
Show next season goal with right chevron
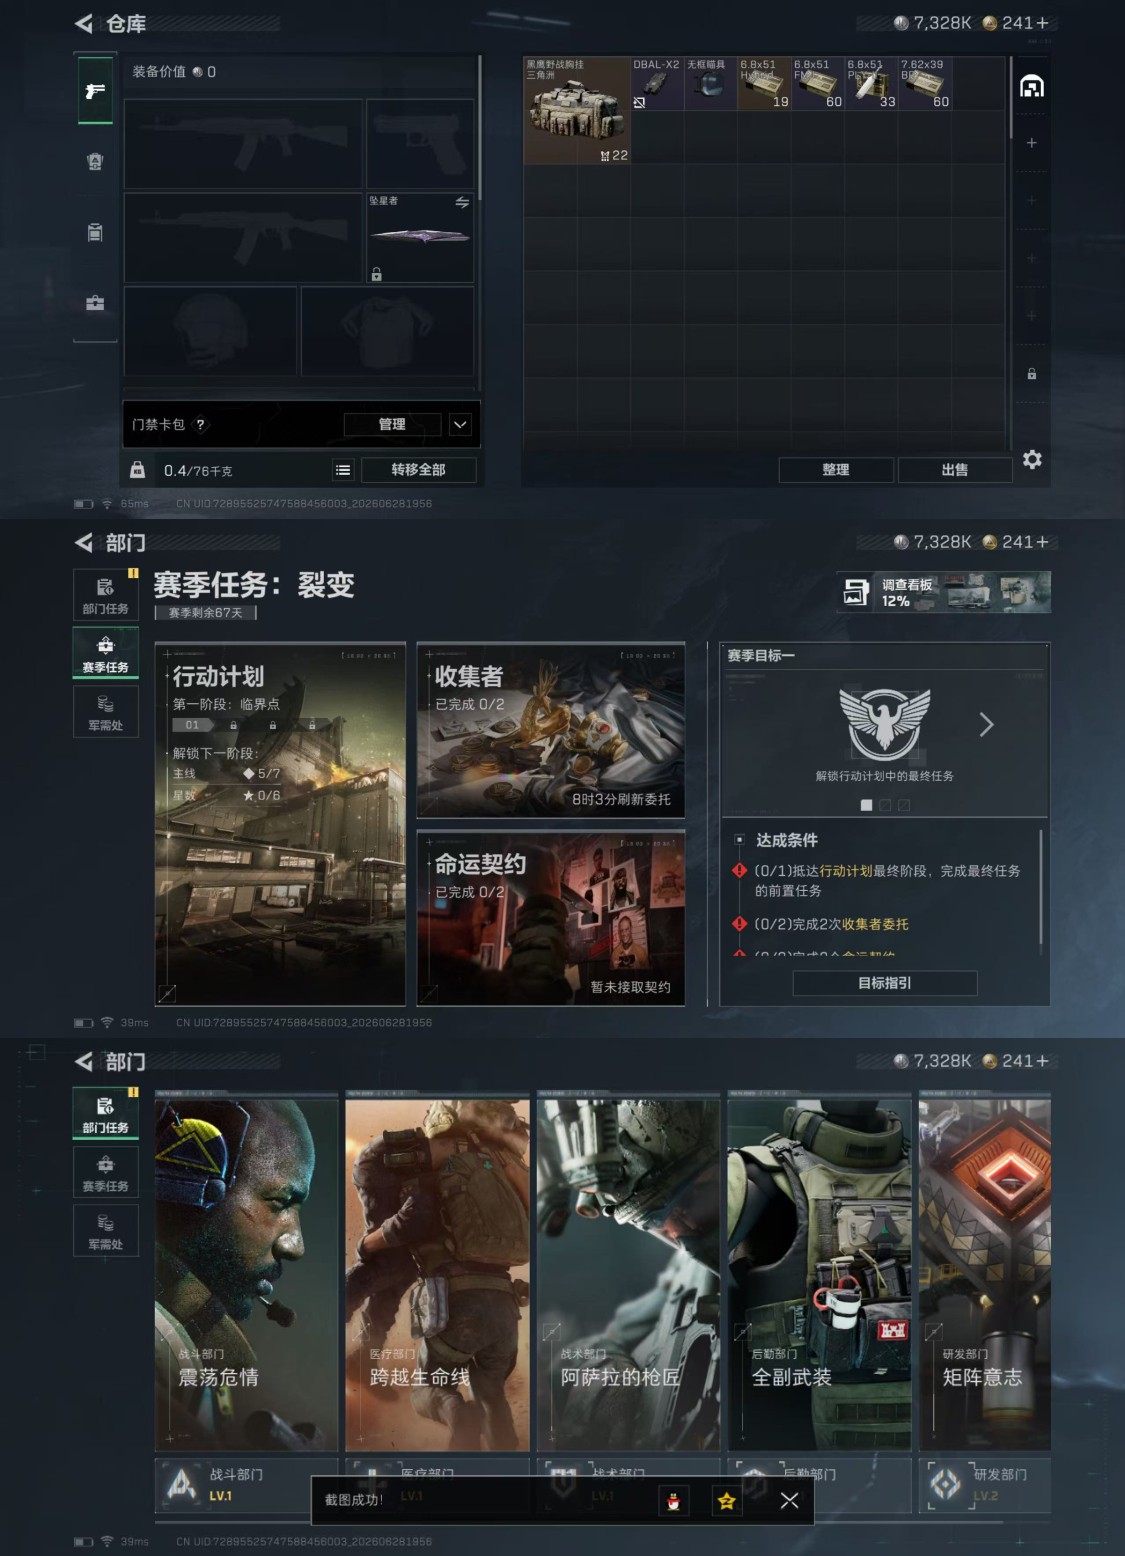986,725
